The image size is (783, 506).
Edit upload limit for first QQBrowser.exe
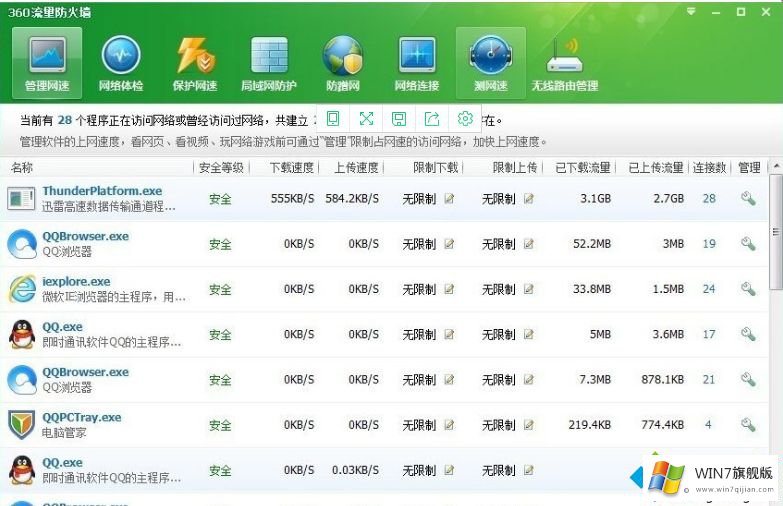(x=529, y=244)
